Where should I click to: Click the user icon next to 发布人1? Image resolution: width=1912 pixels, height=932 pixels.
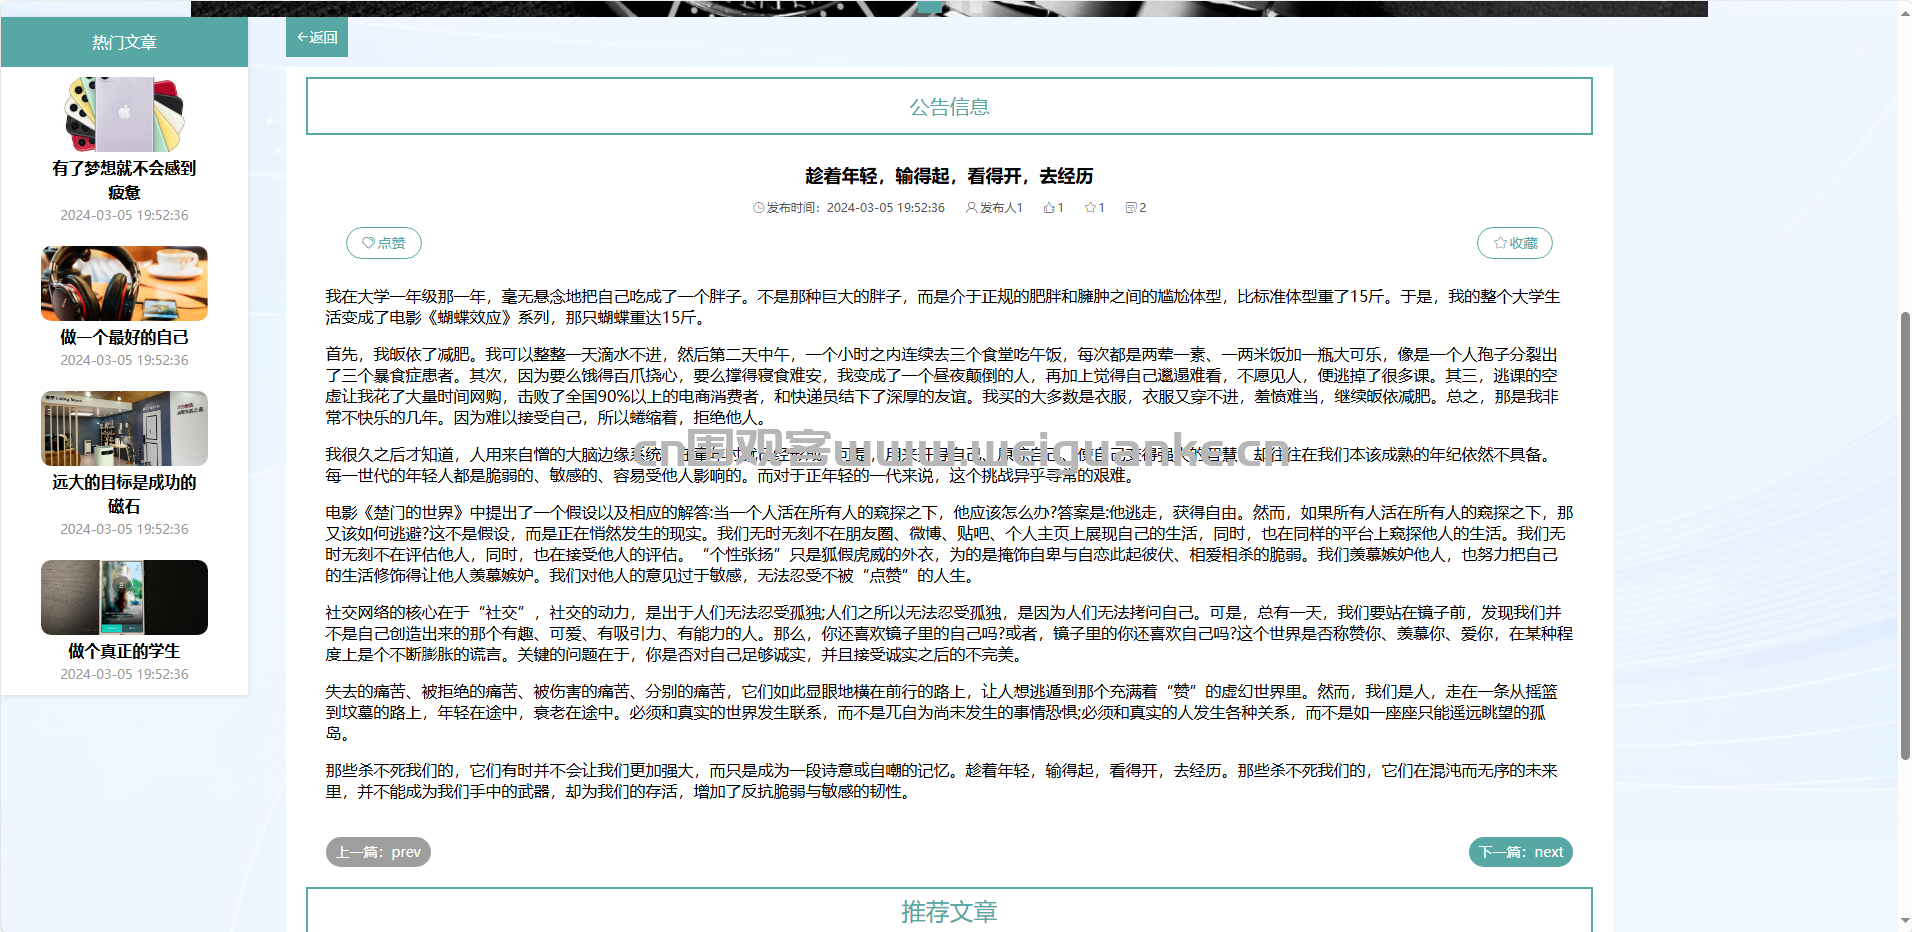click(971, 208)
